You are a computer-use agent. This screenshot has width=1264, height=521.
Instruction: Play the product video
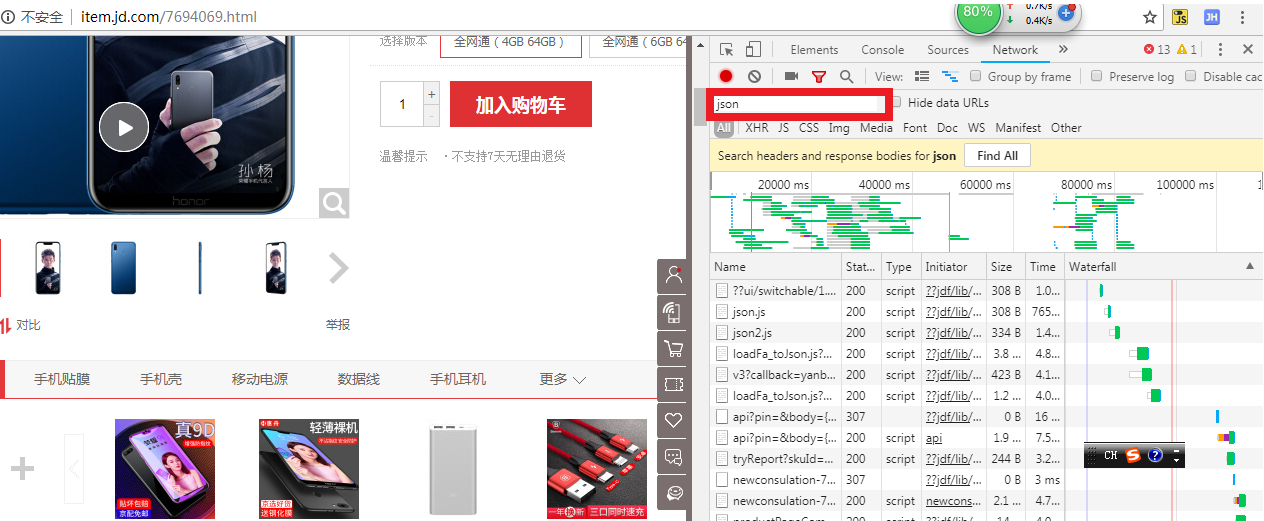point(124,127)
